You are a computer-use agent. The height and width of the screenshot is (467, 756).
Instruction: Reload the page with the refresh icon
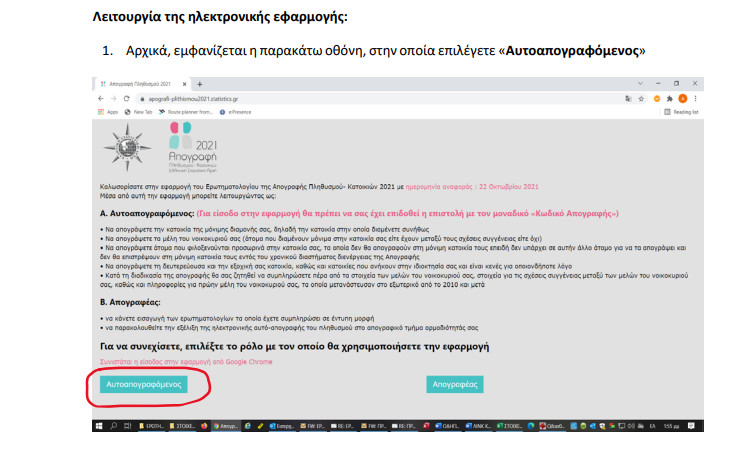point(128,99)
